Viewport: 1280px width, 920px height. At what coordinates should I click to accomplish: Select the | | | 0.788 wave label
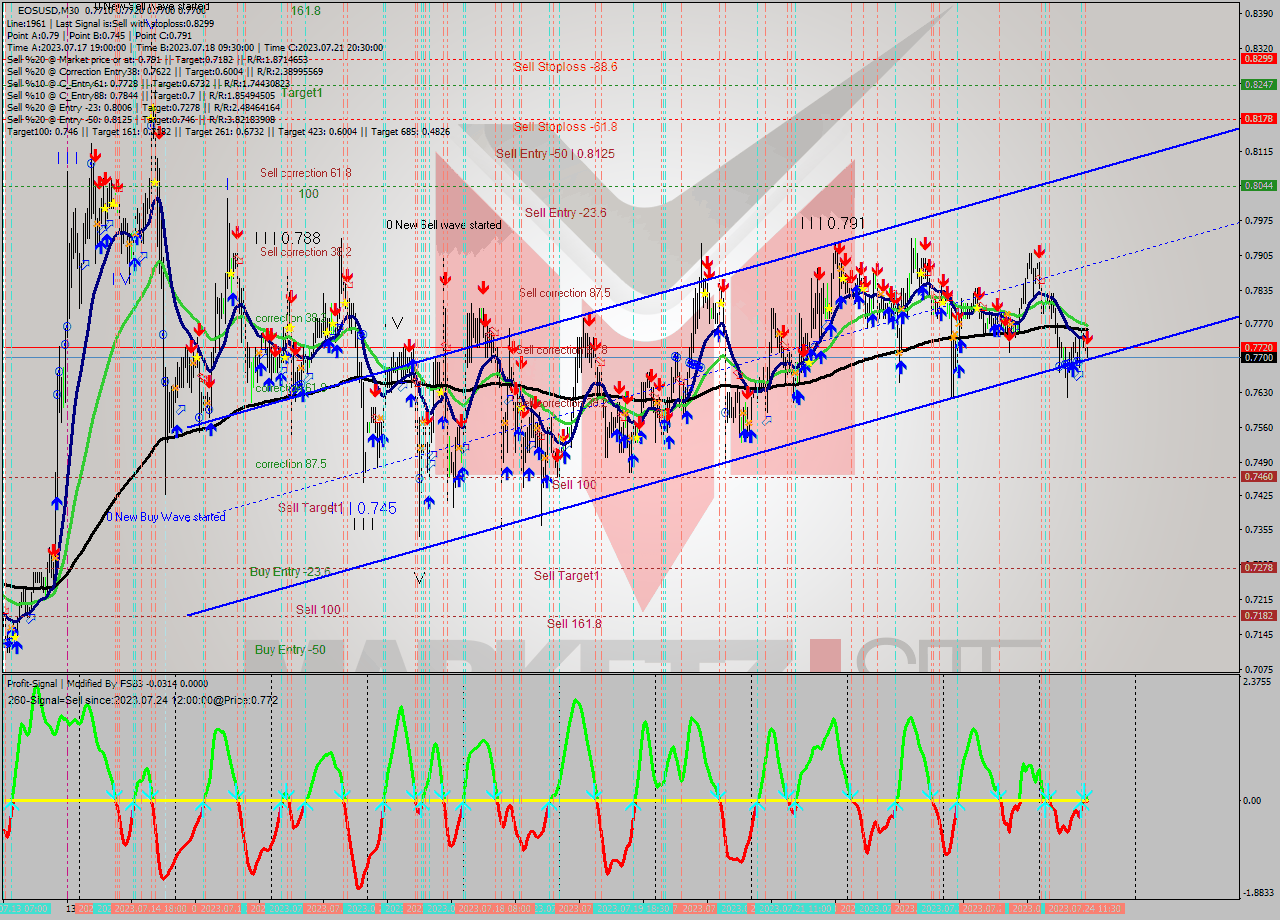pos(287,238)
